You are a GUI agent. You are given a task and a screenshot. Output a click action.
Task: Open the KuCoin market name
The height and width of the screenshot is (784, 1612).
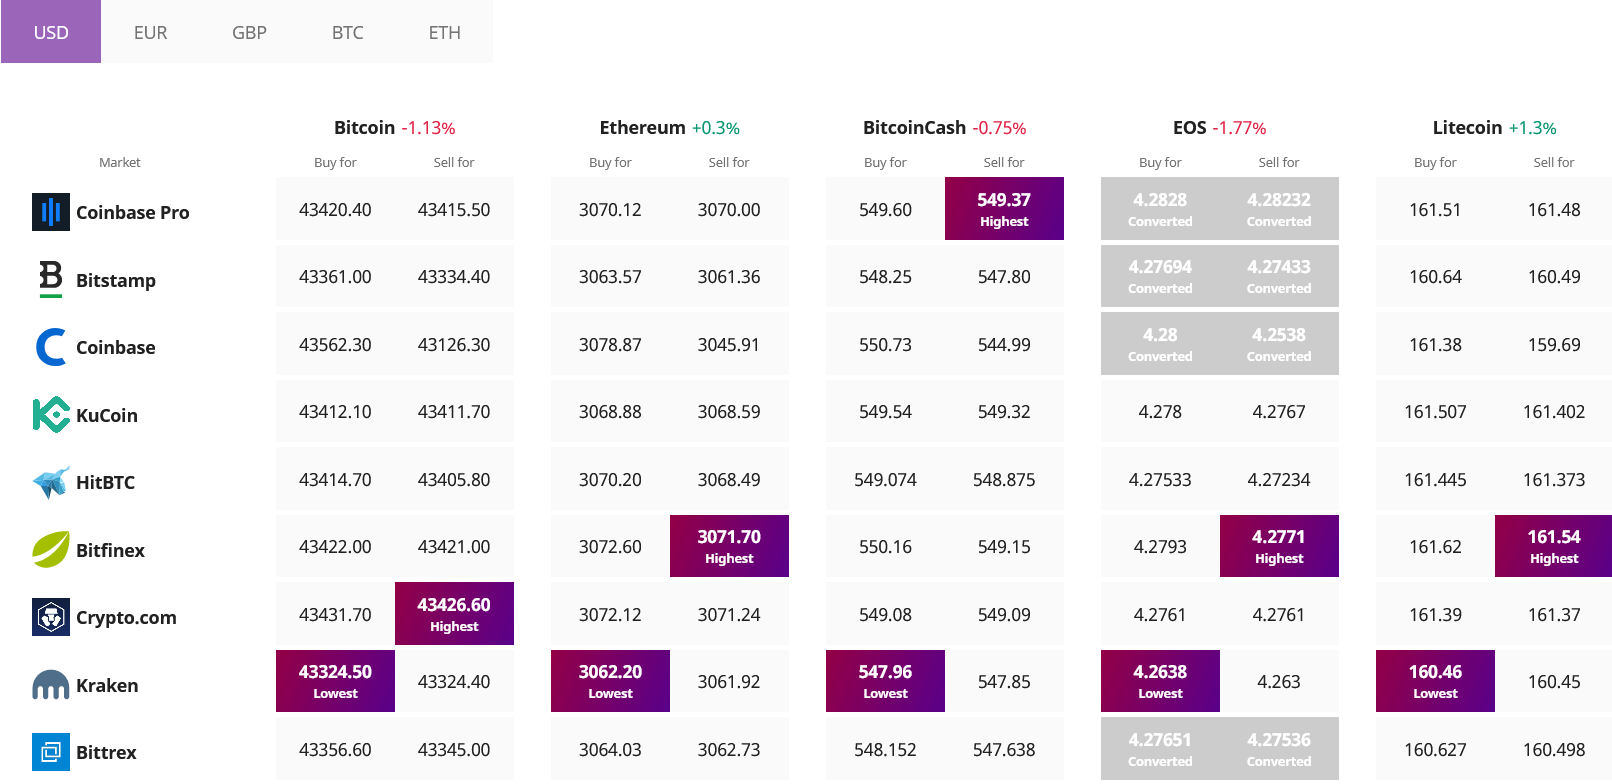(x=107, y=415)
